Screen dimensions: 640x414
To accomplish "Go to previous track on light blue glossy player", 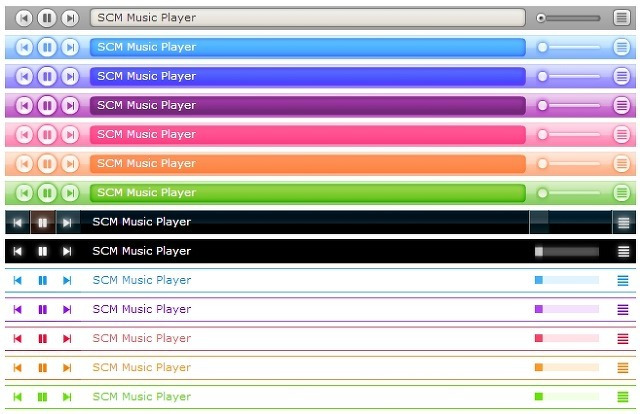I will click(24, 47).
